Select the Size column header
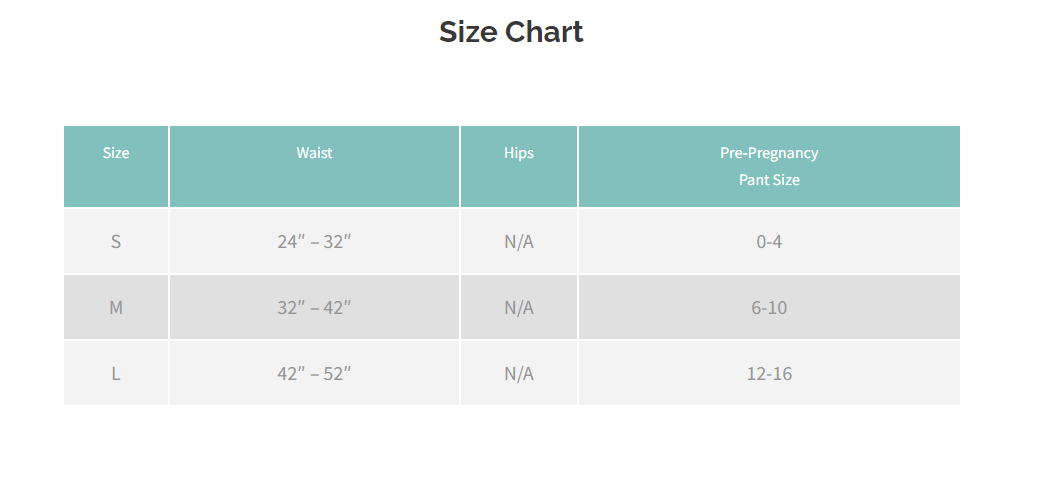1037x477 pixels. pyautogui.click(x=116, y=153)
